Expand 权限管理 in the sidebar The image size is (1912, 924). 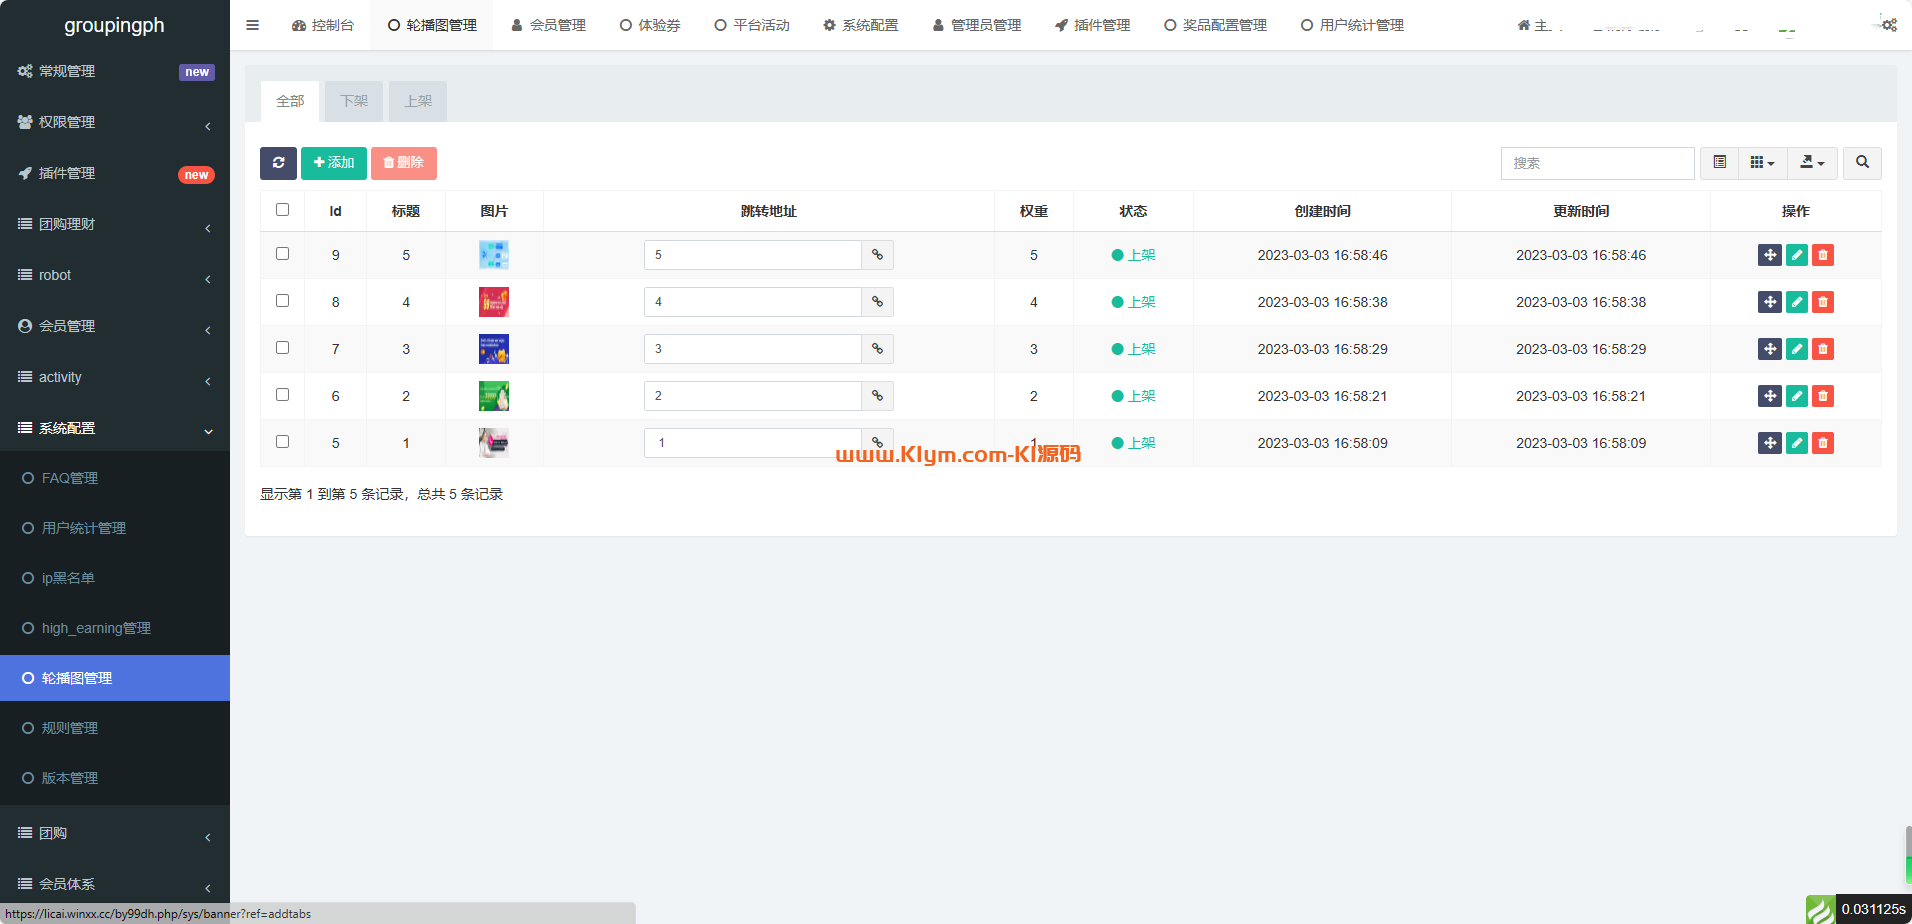click(x=115, y=122)
